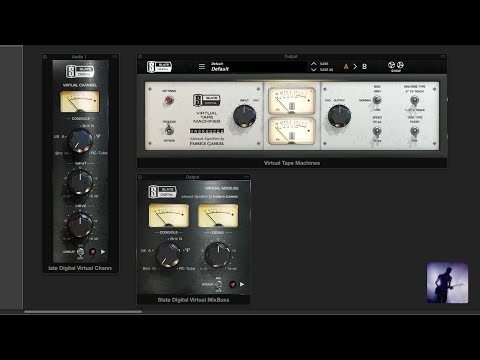Select the US A console on Virtual Mixbuss
Image resolution: width=480 pixels, height=360 pixels.
pyautogui.click(x=147, y=250)
